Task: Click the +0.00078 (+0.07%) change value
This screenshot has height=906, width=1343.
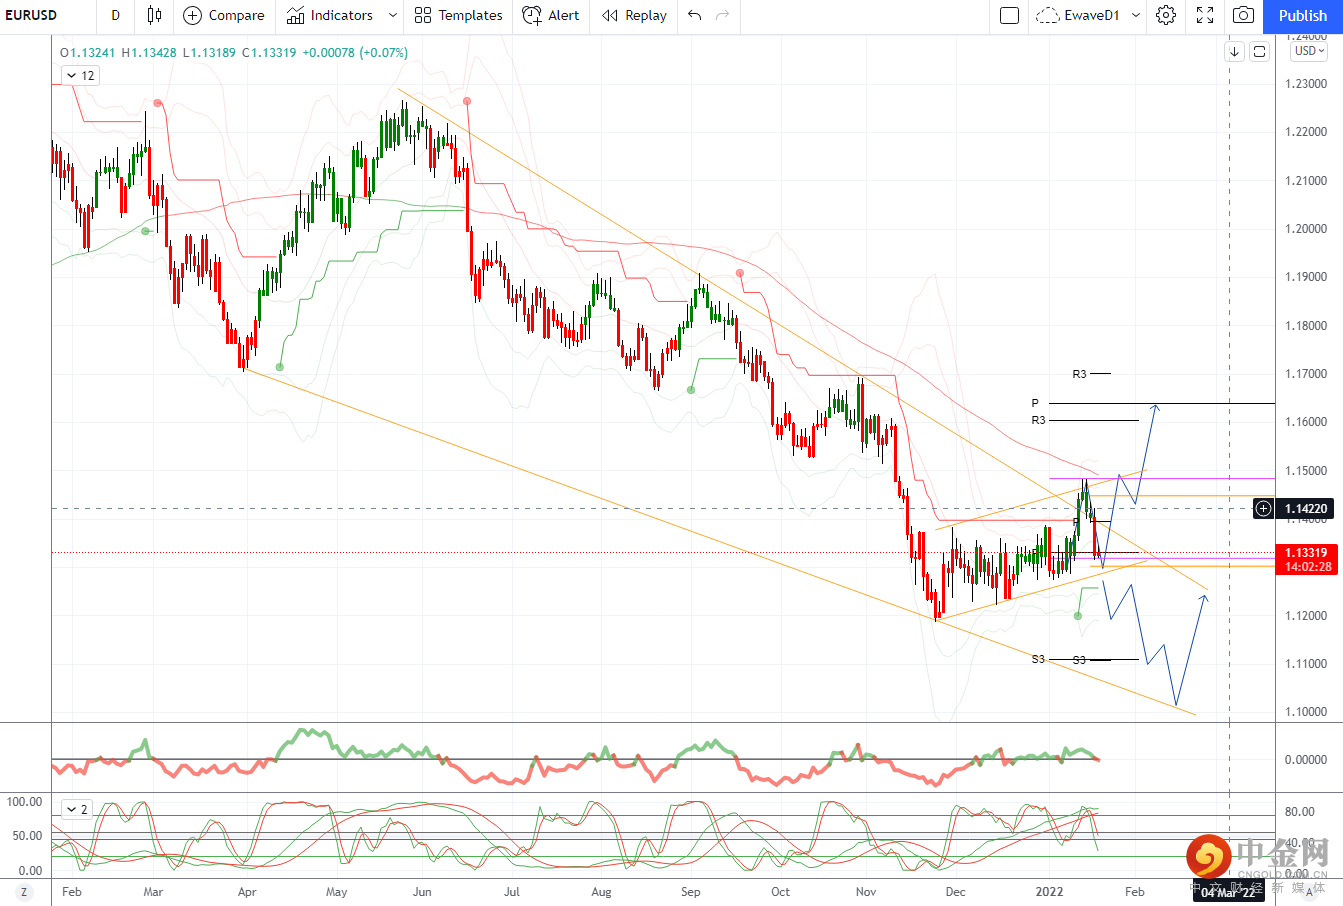Action: [355, 52]
